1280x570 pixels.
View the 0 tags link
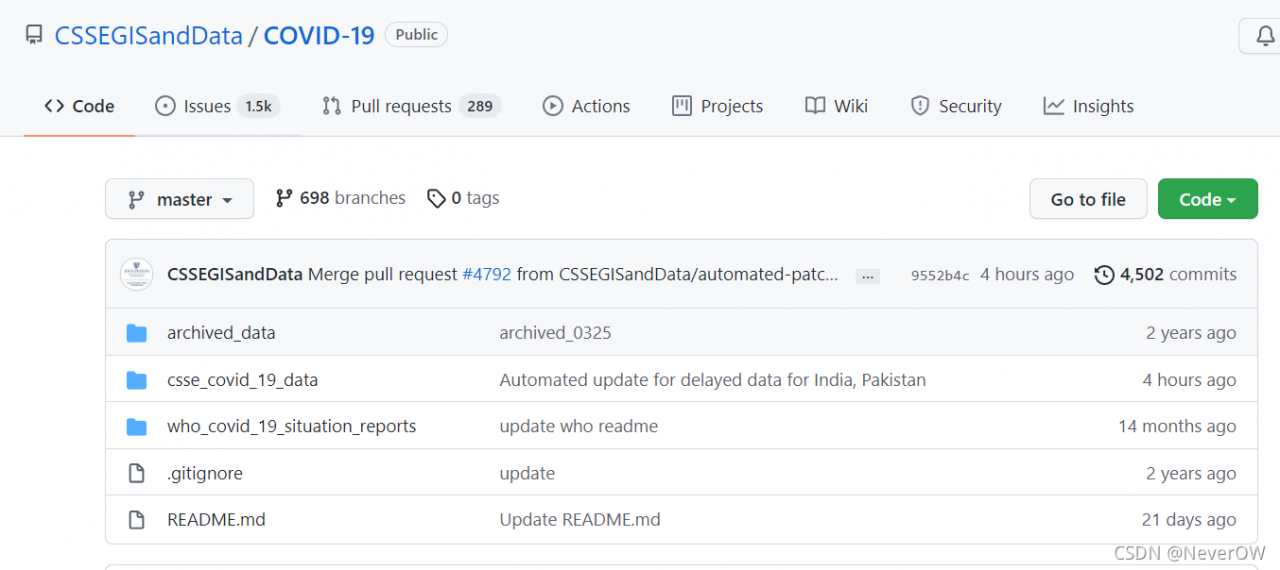click(463, 198)
